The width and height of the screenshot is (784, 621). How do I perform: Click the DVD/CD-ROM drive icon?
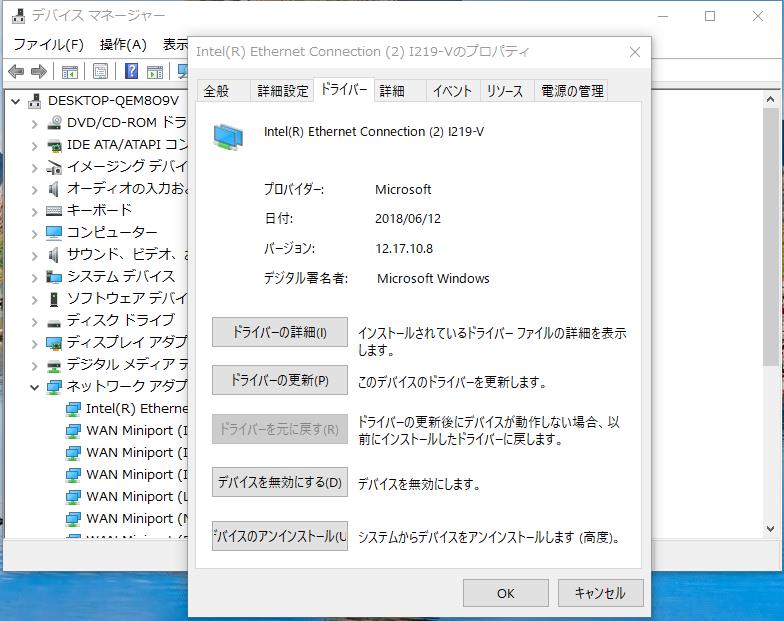[x=54, y=122]
